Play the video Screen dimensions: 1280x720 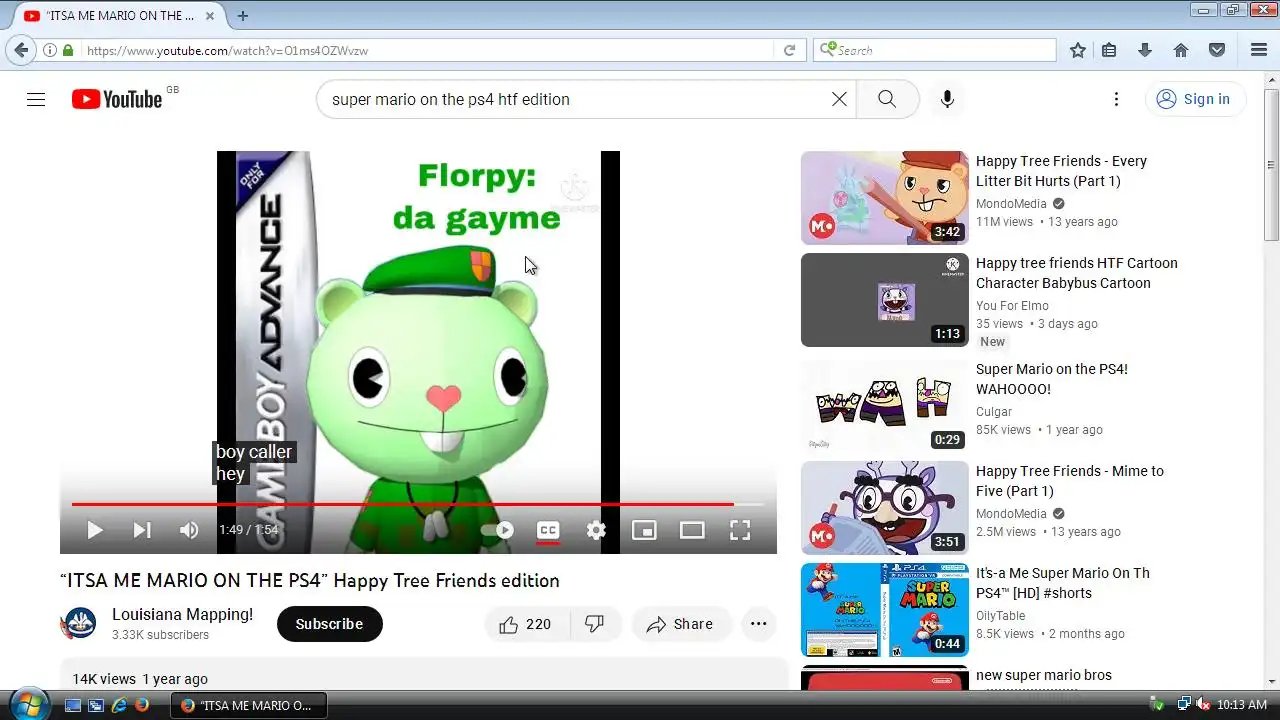click(x=95, y=530)
